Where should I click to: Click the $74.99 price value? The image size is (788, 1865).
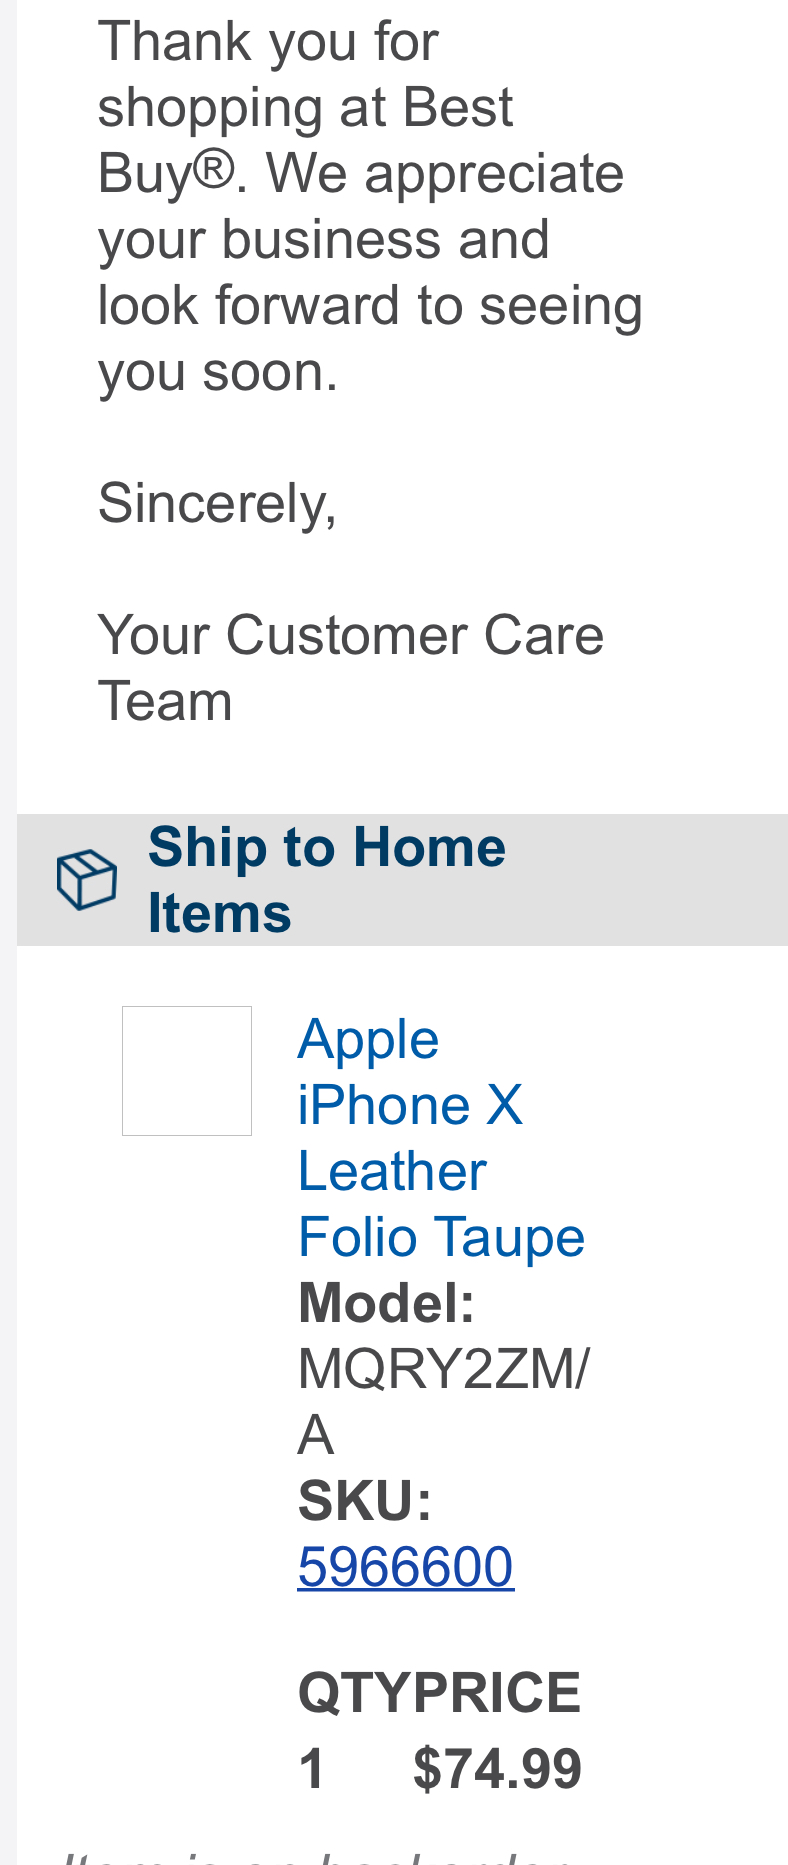point(497,1768)
